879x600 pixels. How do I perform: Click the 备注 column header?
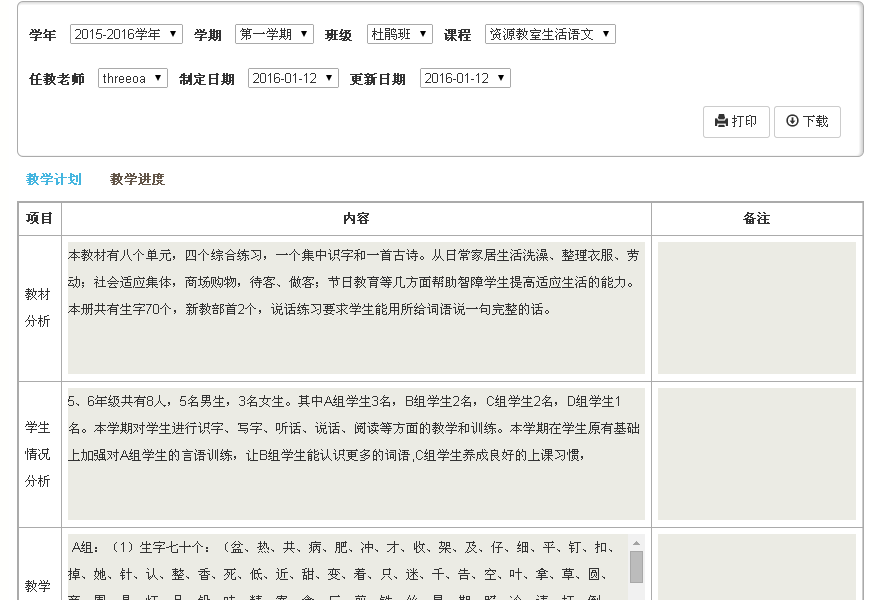756,218
